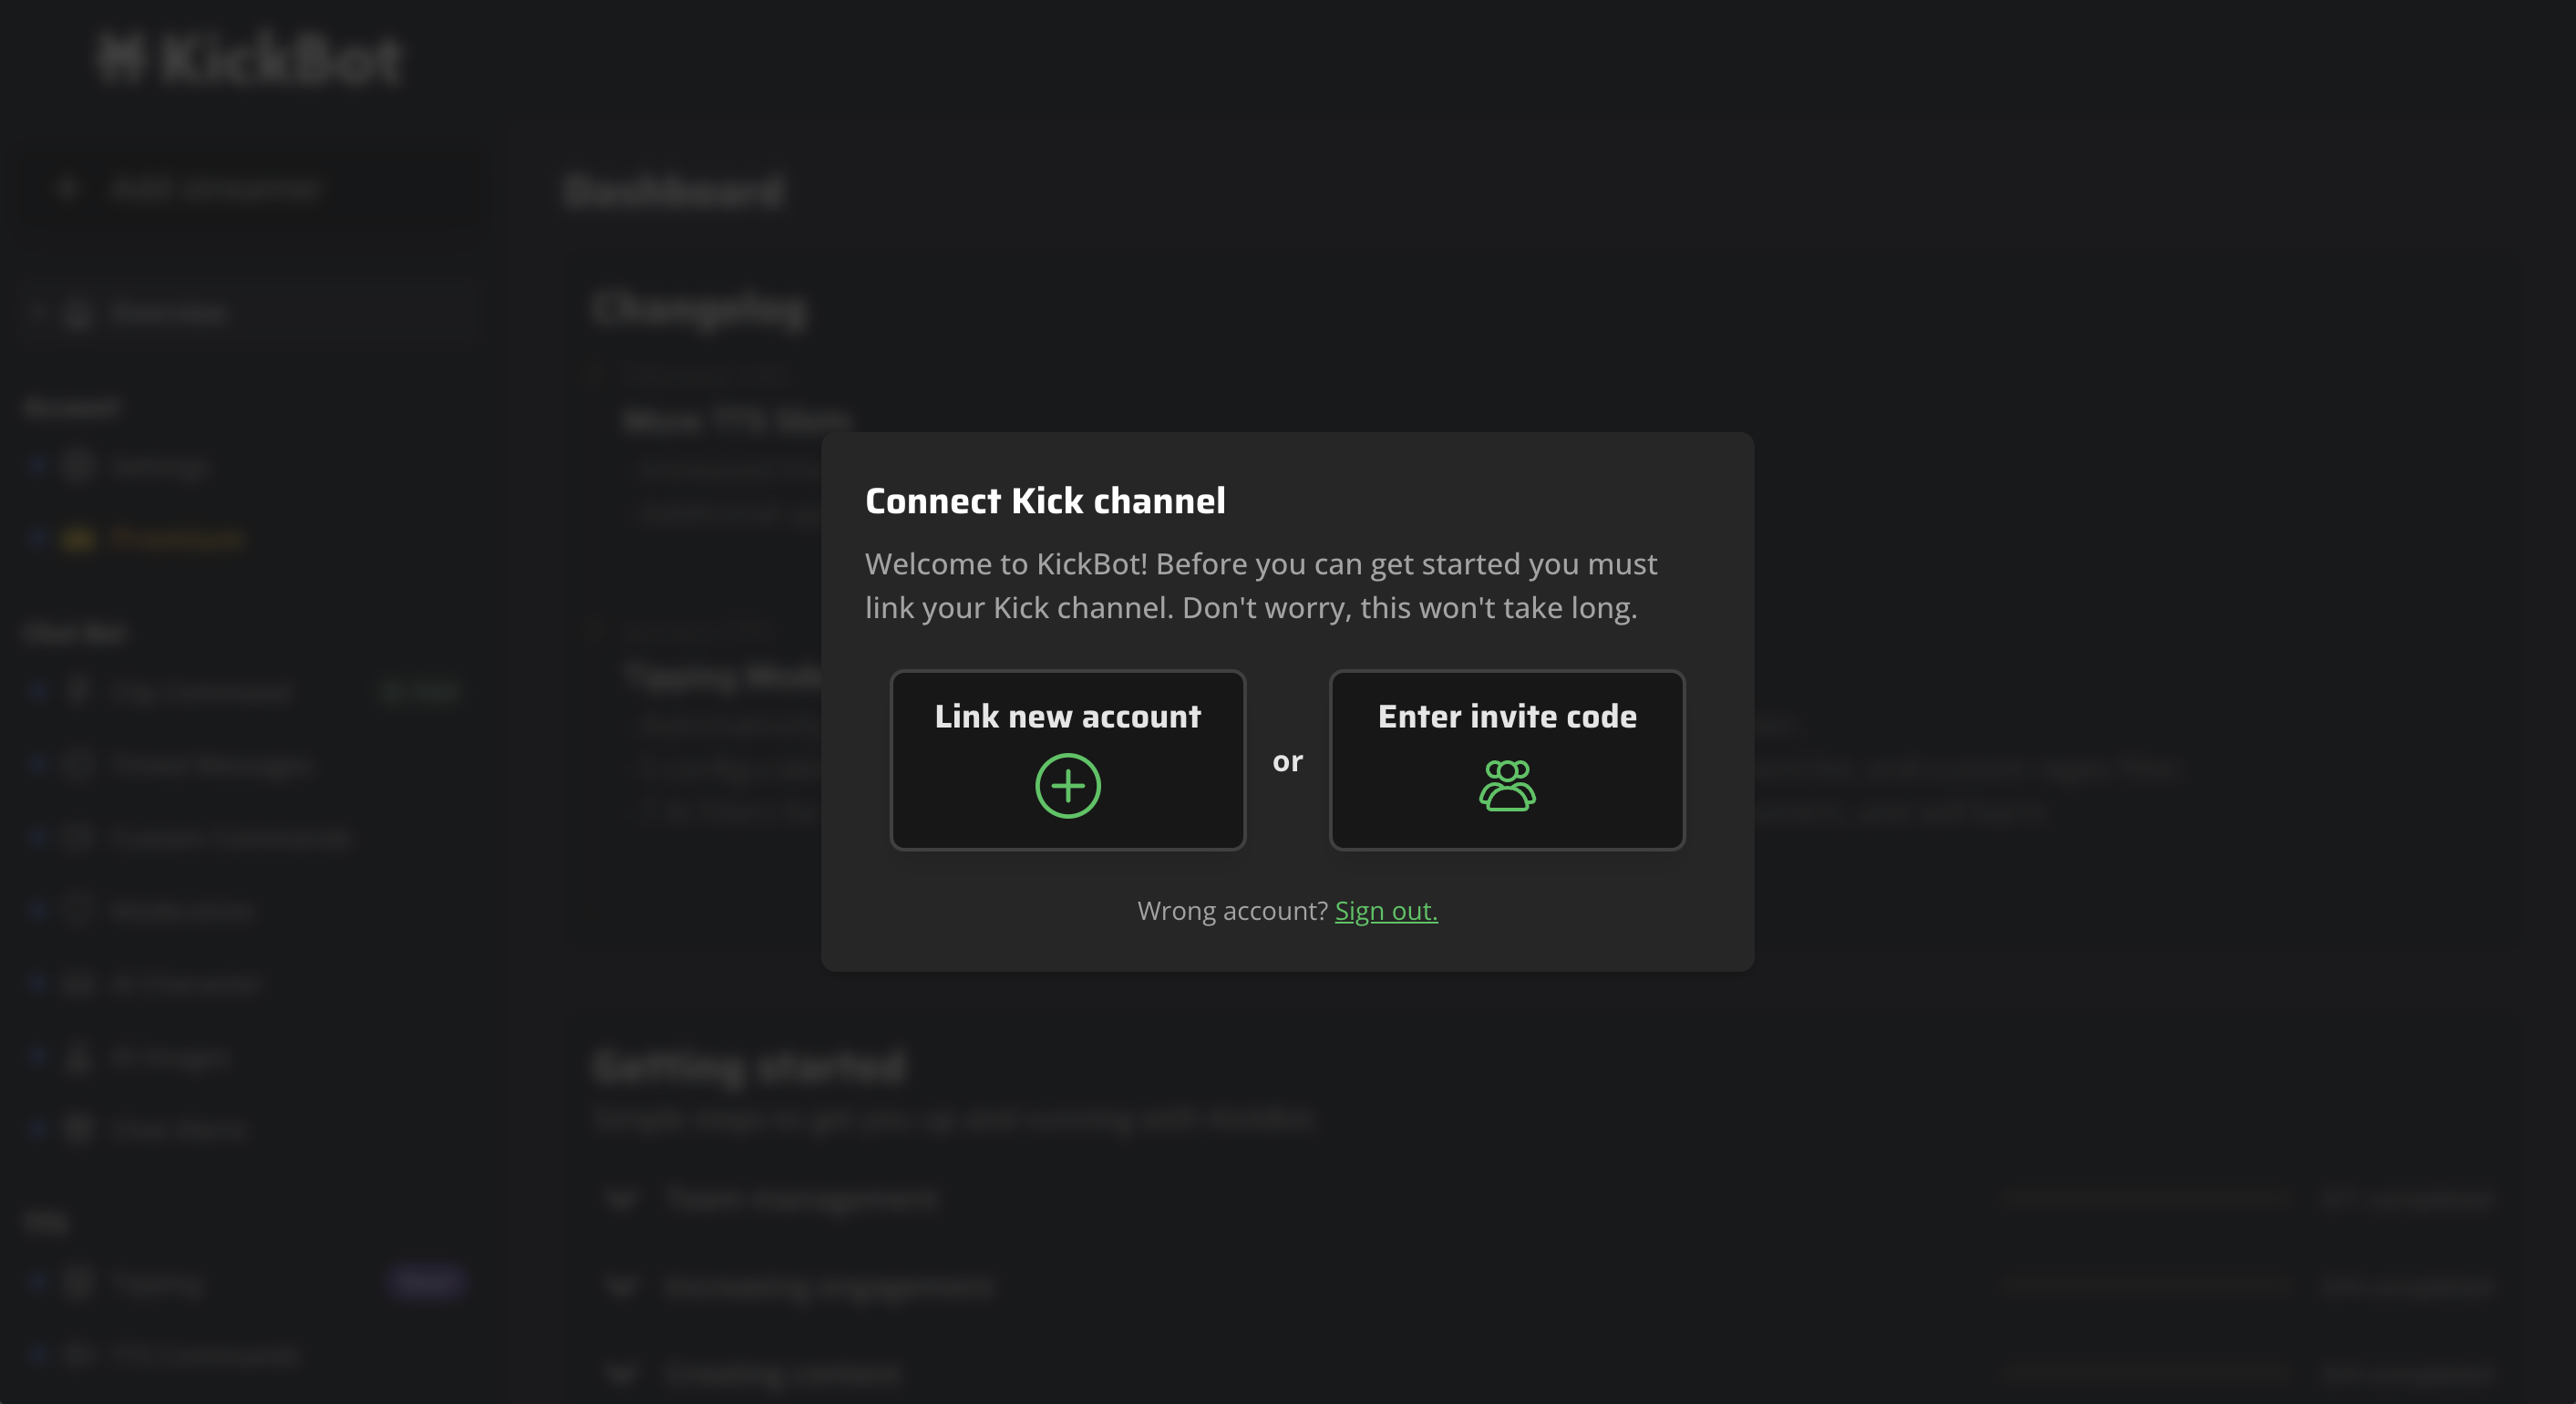This screenshot has height=1404, width=2576.
Task: Click the green group people icon
Action: pos(1507,786)
